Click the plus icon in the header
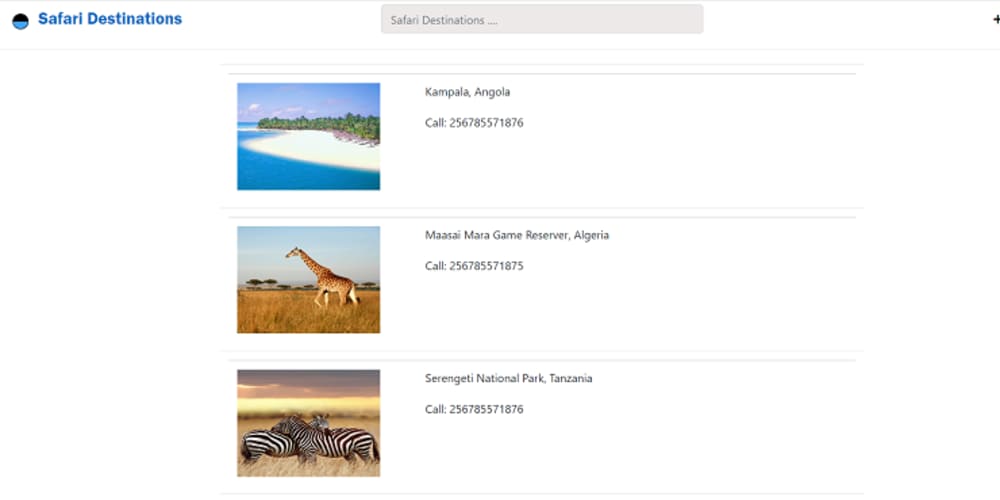This screenshot has width=1000, height=500. (996, 20)
